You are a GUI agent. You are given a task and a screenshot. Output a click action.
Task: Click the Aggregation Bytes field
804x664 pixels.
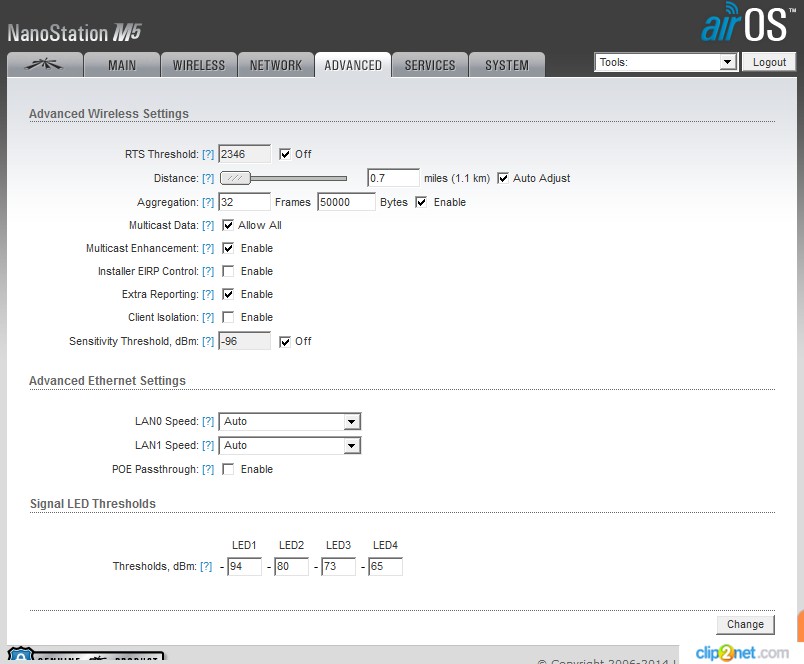click(346, 203)
